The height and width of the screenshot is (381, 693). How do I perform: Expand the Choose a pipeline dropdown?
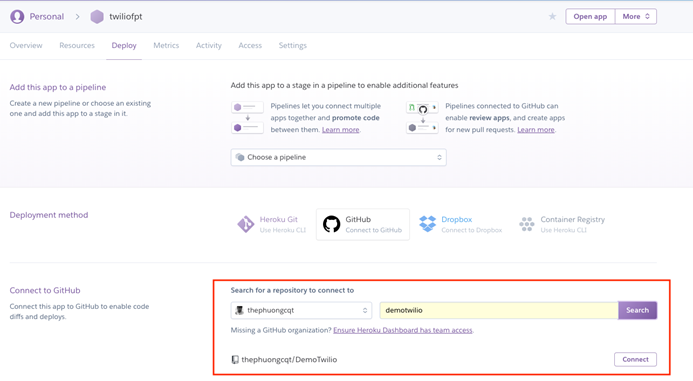[339, 157]
